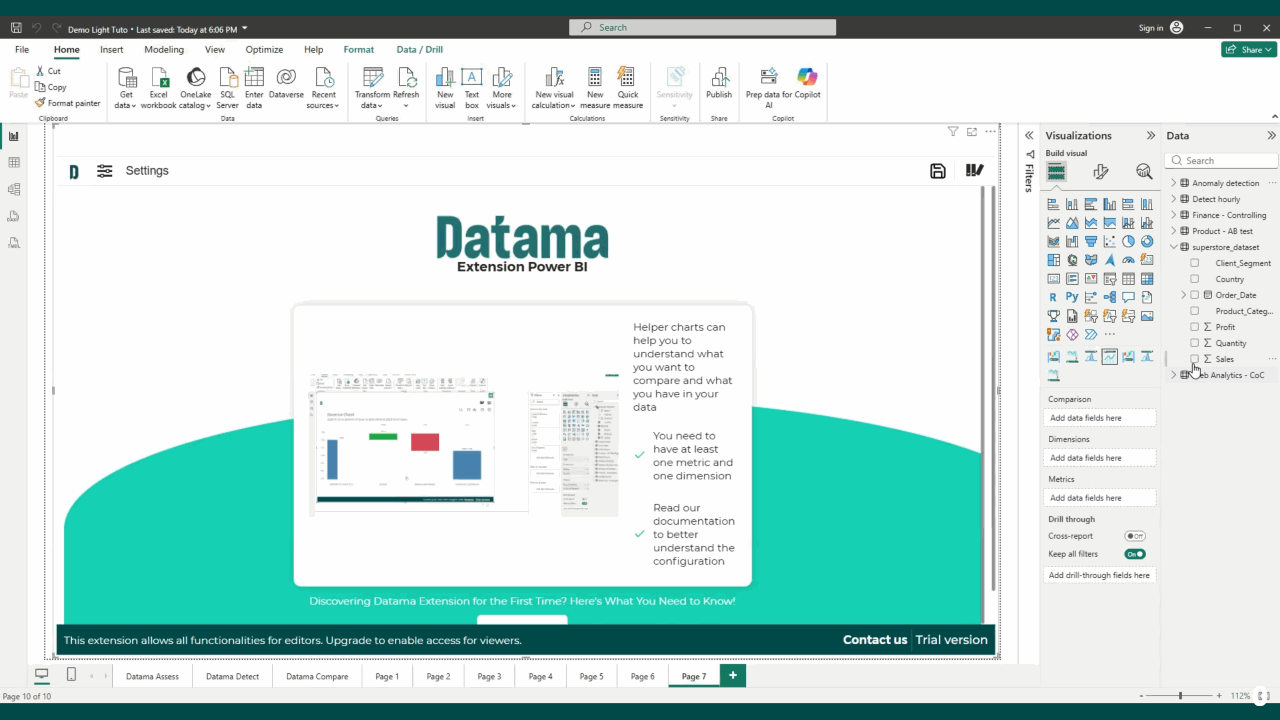
Task: Open Datama Settings sliders icon
Action: (x=105, y=171)
